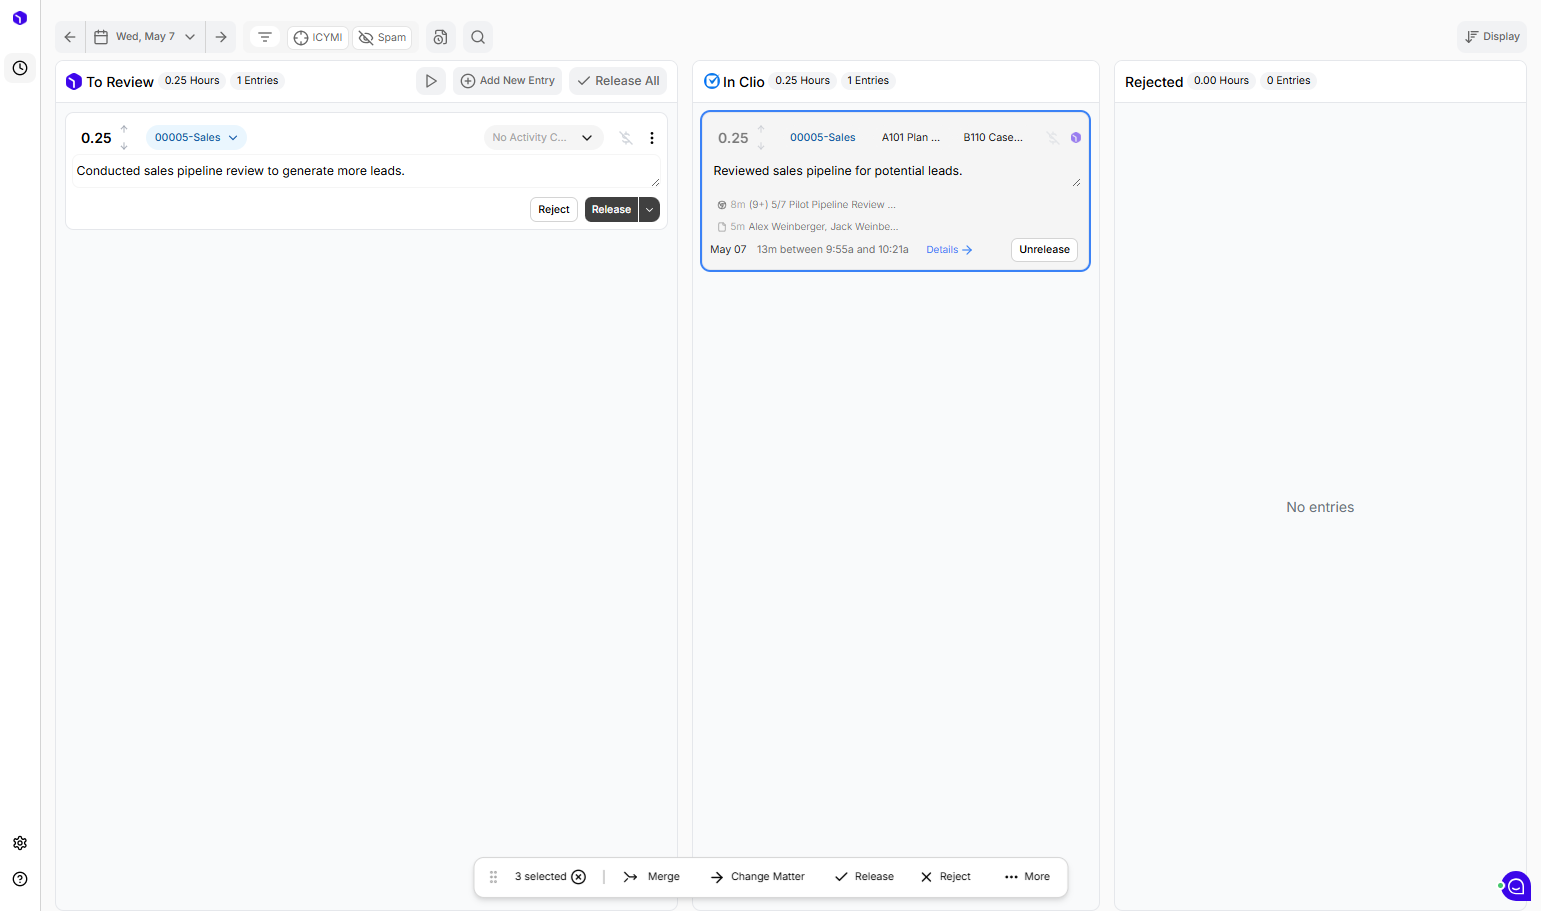Image resolution: width=1541 pixels, height=911 pixels.
Task: Open the search icon in the toolbar
Action: 478,37
